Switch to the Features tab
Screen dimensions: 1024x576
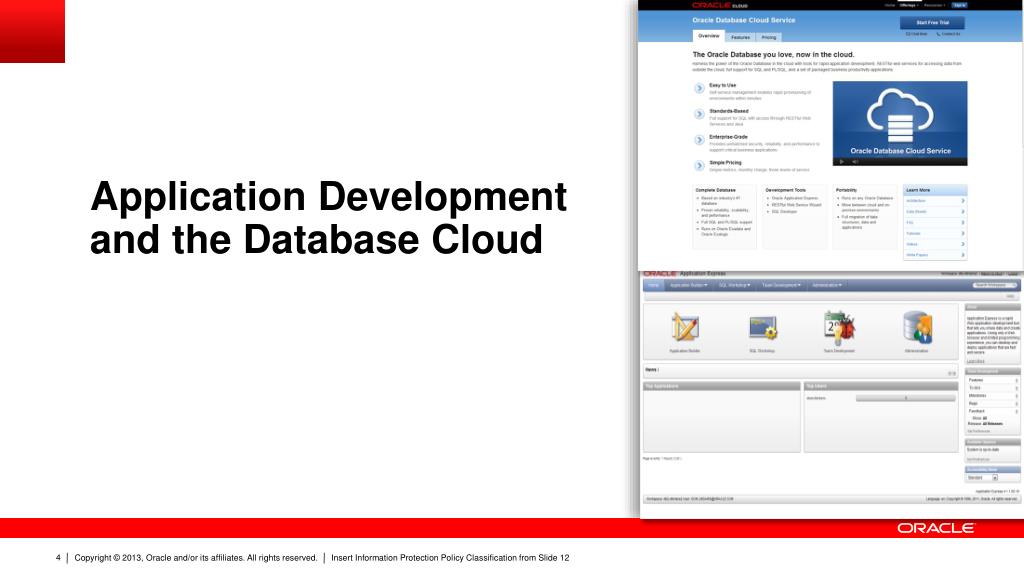(x=741, y=37)
